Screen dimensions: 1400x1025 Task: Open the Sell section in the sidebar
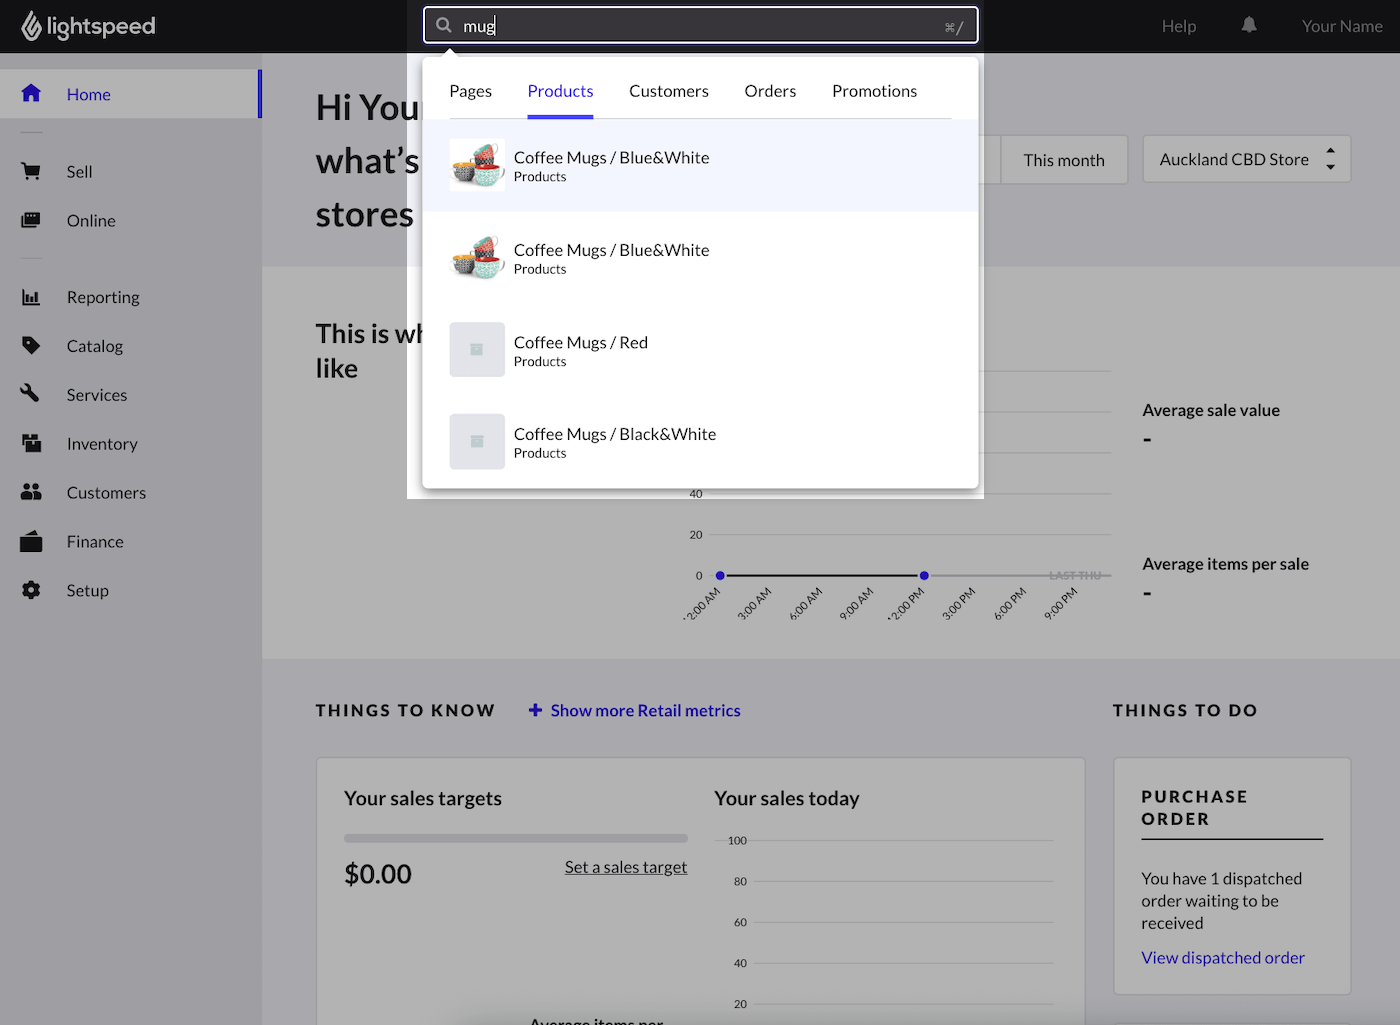[80, 171]
